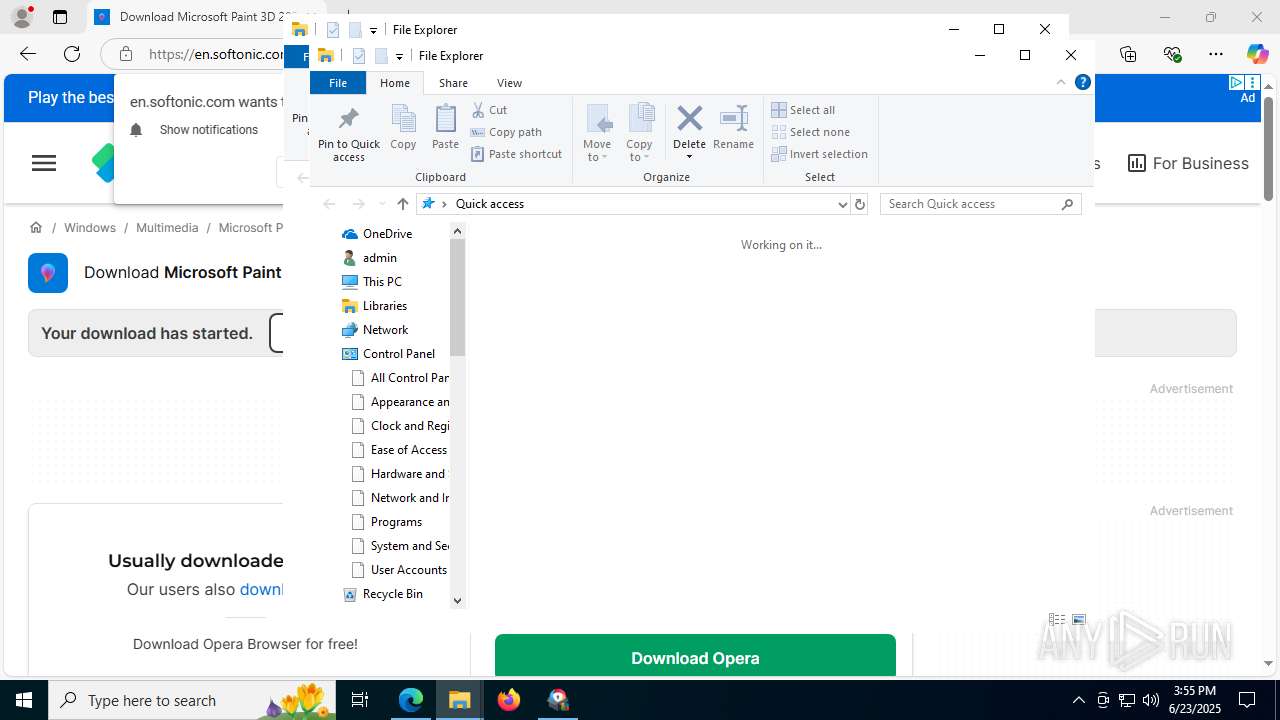1280x720 pixels.
Task: Switch to large icons view
Action: 1078,620
